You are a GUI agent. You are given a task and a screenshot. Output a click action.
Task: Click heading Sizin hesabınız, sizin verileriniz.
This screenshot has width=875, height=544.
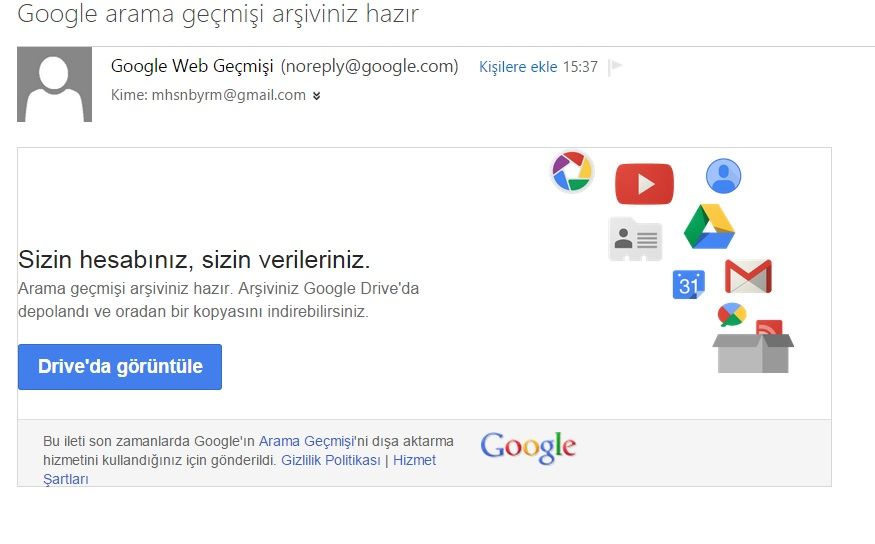tap(194, 259)
